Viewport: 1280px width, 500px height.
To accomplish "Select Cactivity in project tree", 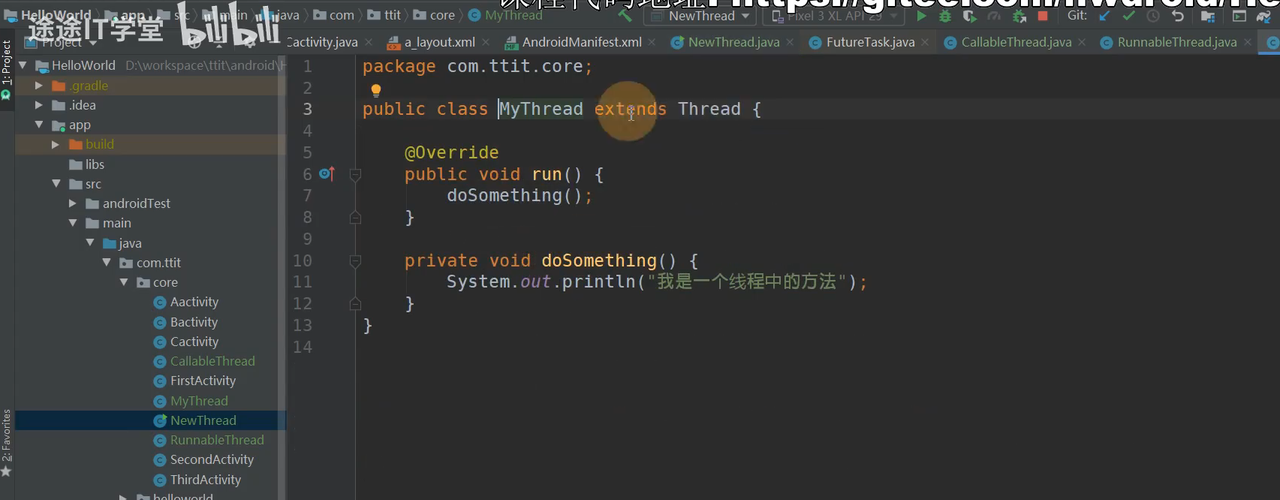I will 194,342.
